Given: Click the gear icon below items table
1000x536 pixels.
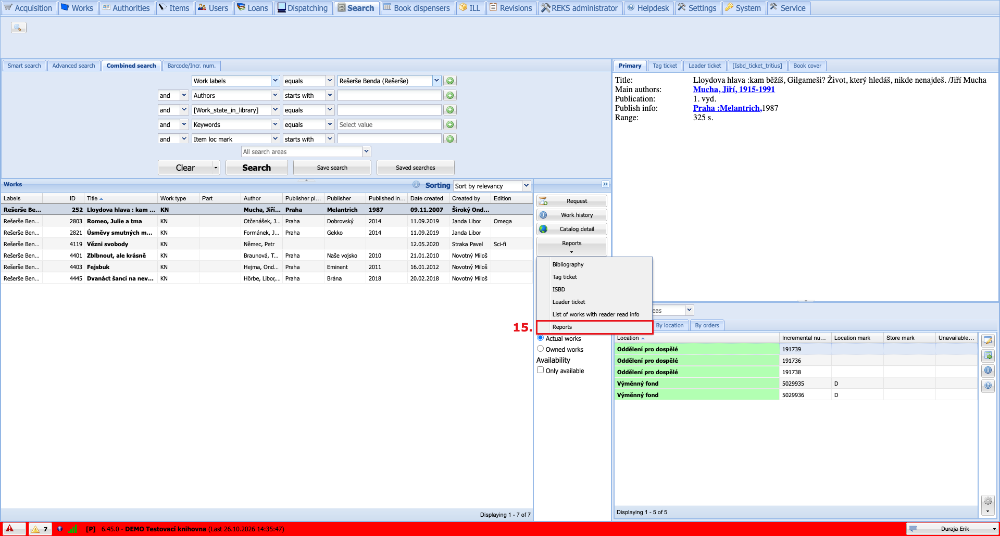Looking at the screenshot, I should (x=988, y=503).
